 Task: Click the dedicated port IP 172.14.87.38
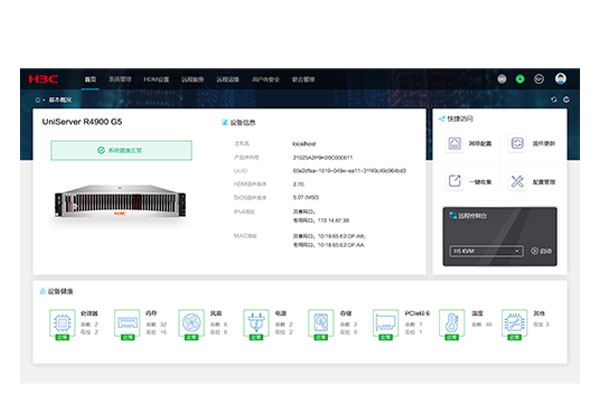333,220
